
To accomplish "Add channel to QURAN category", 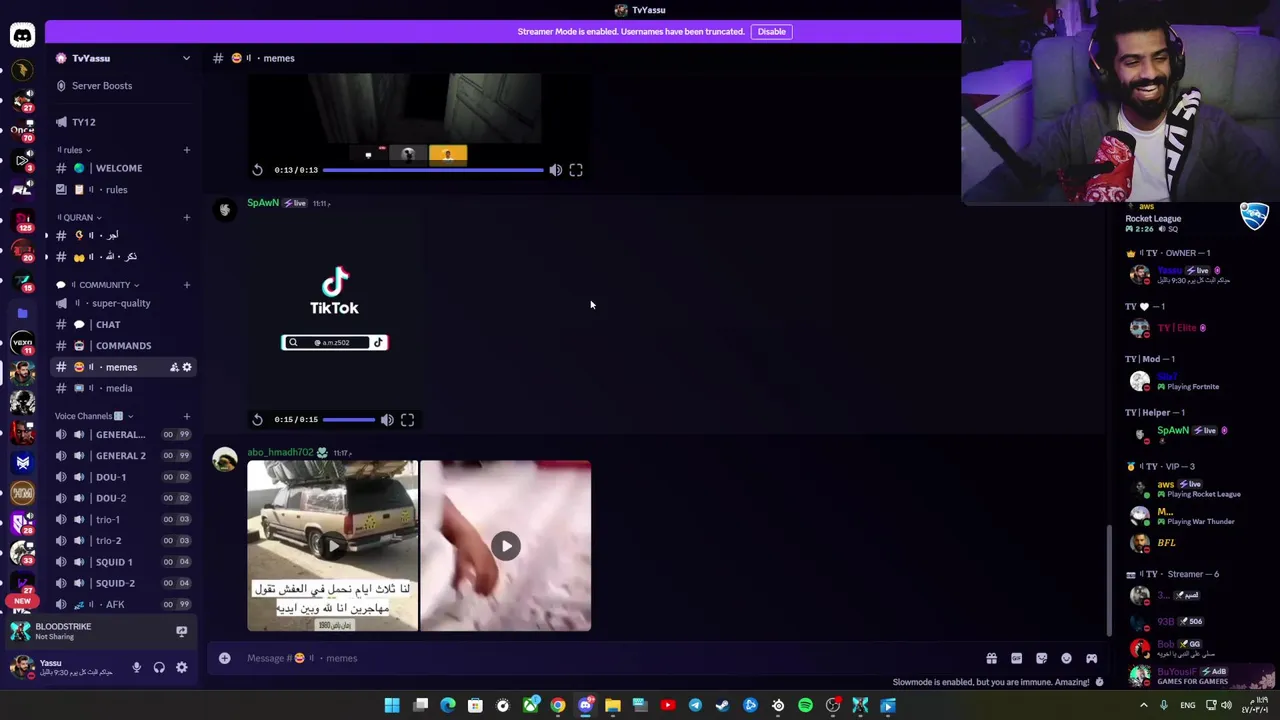I will 186,217.
